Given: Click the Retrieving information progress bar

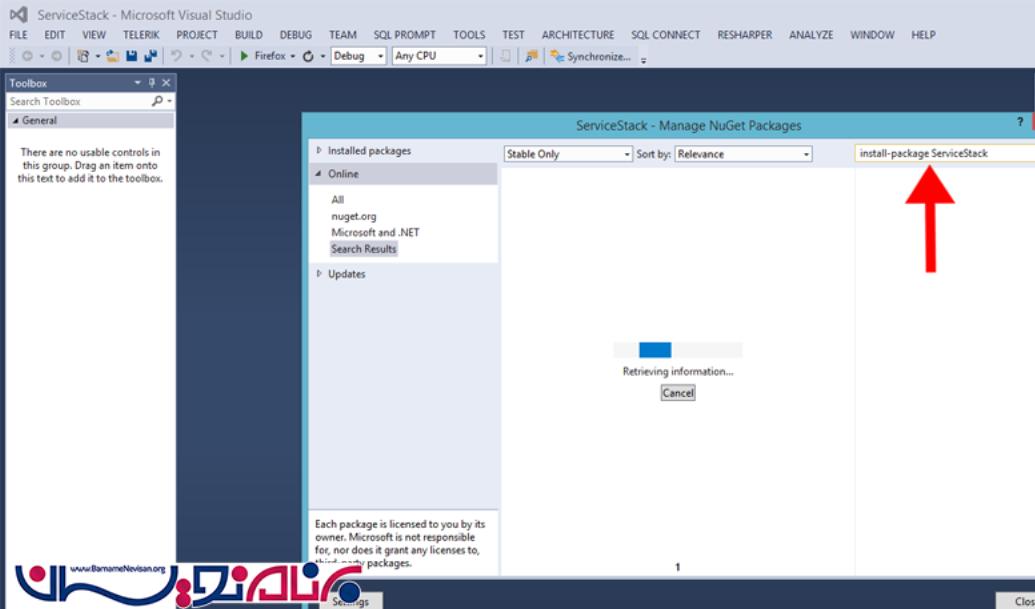Looking at the screenshot, I should 678,350.
